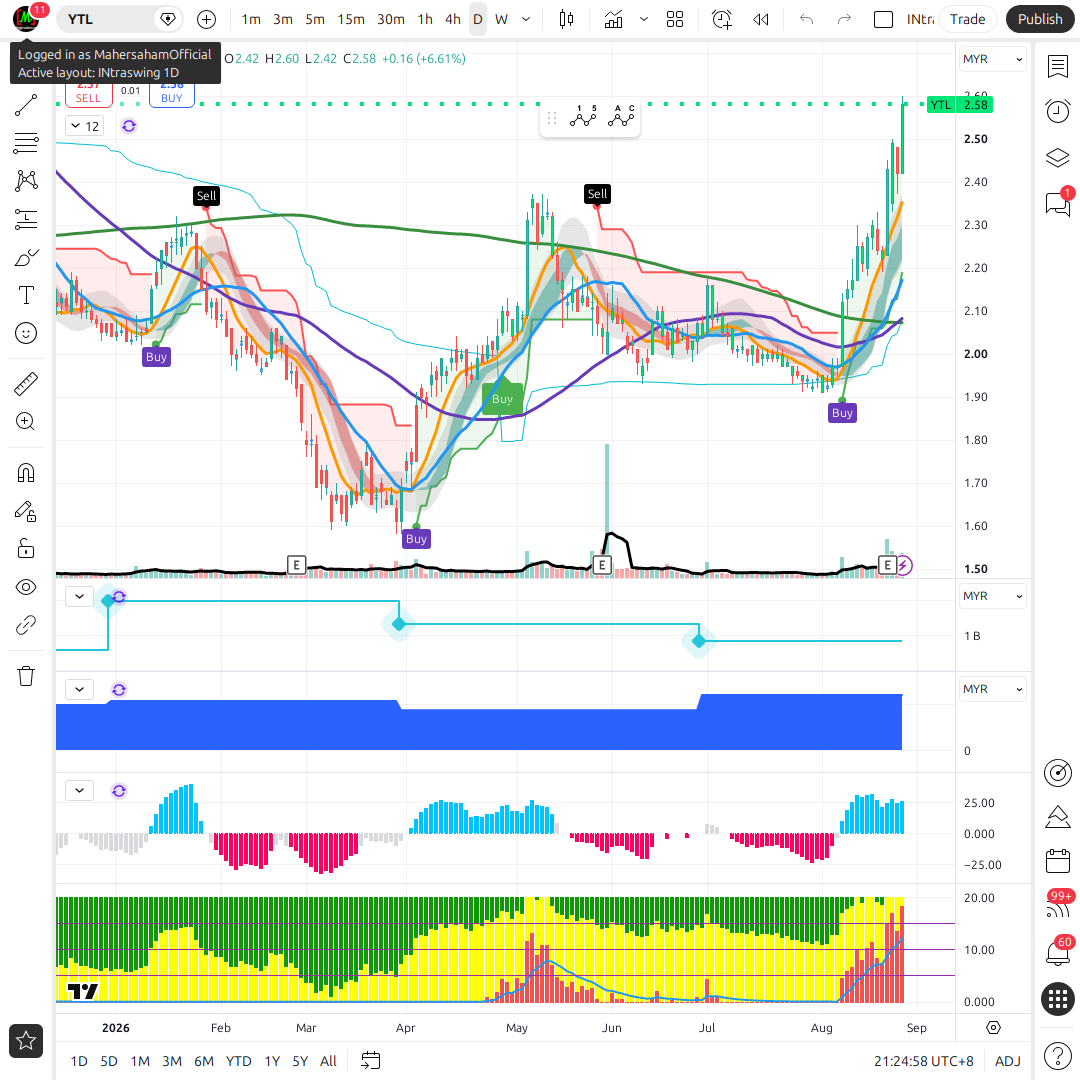
Task: Toggle lock all drawings
Action: click(x=25, y=549)
